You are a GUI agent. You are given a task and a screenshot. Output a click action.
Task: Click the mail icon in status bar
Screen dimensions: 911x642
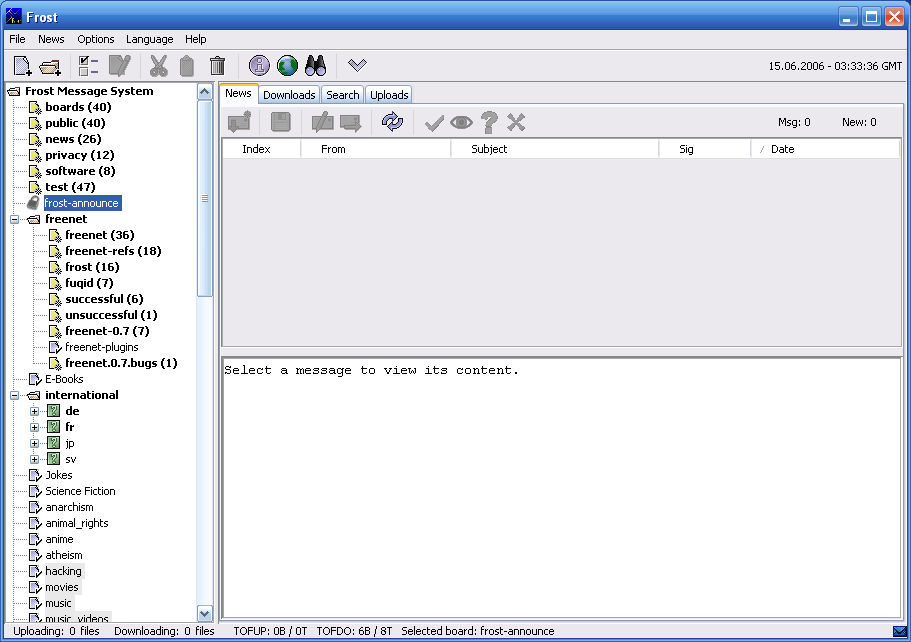[899, 631]
